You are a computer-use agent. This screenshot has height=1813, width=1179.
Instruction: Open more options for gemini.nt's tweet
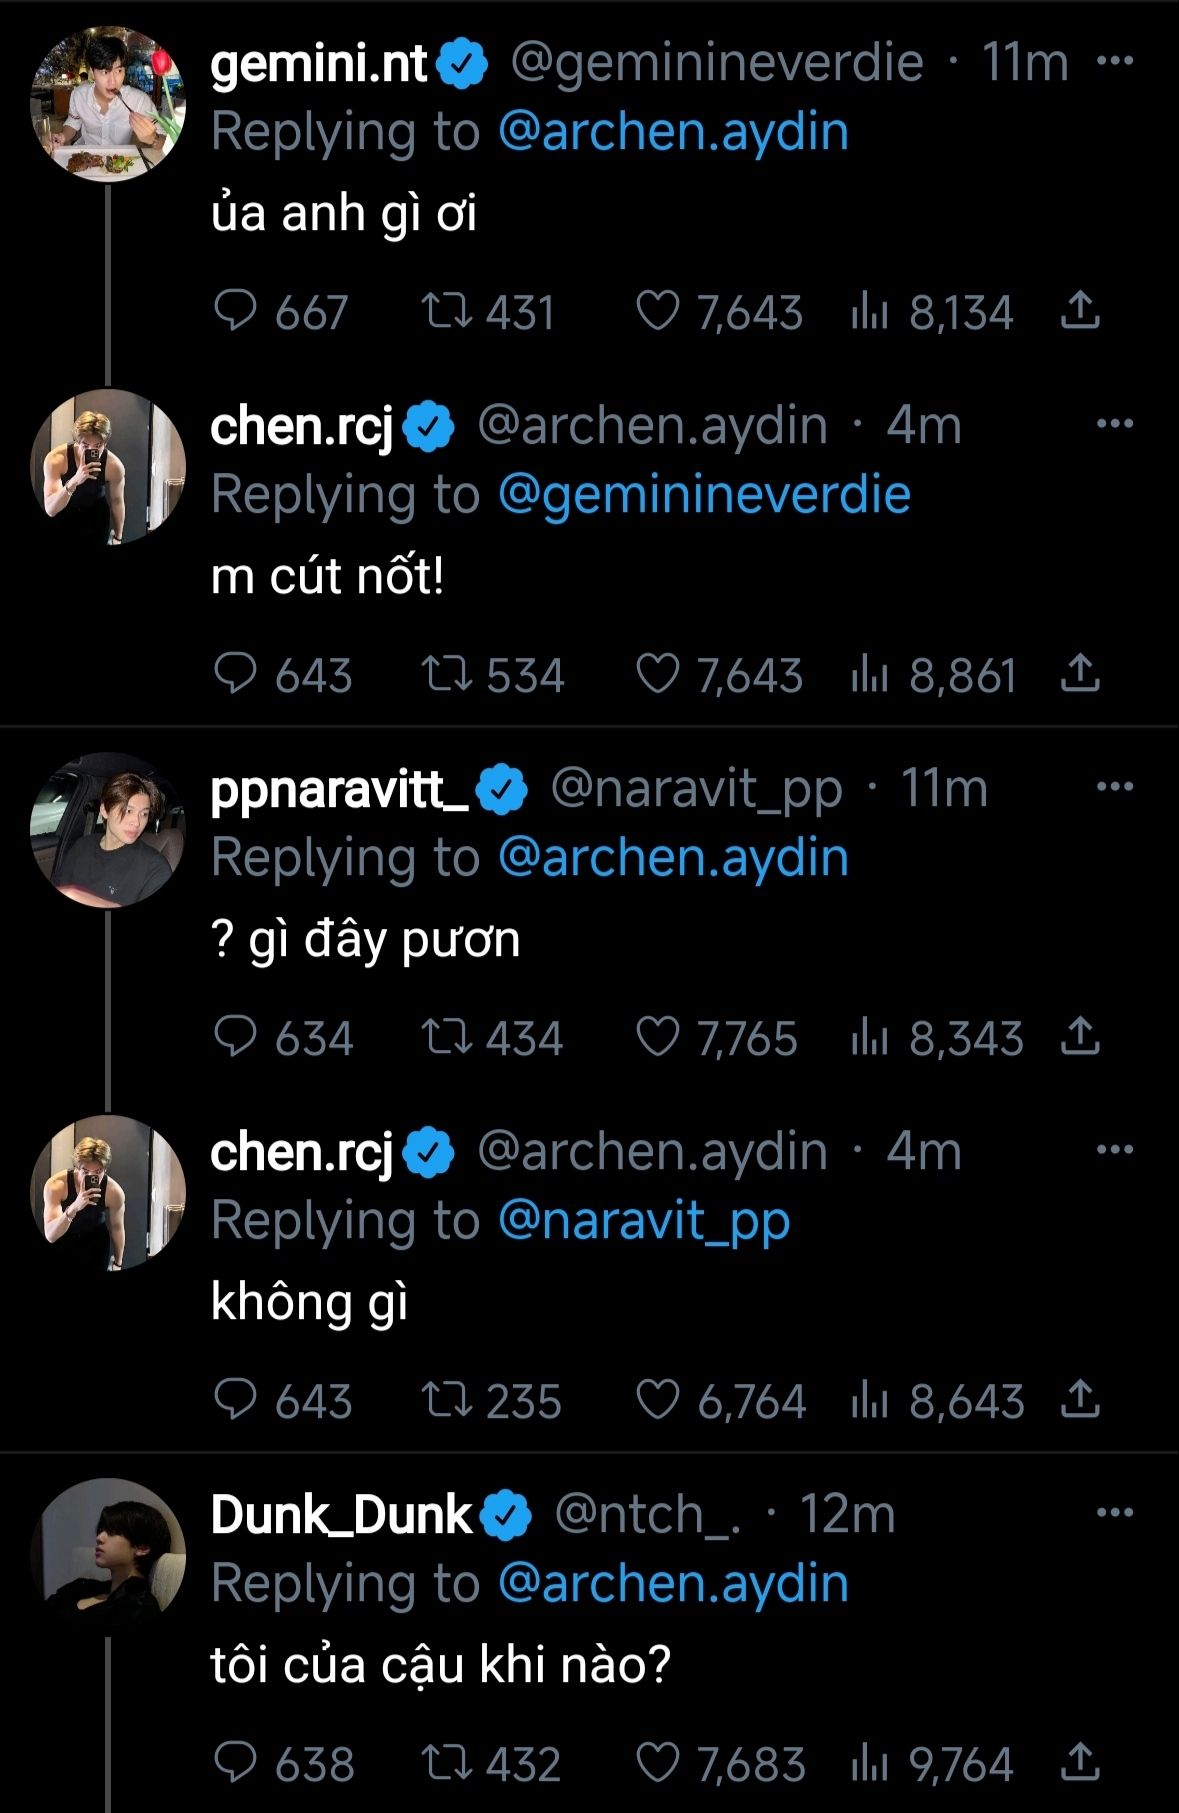[x=1115, y=61]
